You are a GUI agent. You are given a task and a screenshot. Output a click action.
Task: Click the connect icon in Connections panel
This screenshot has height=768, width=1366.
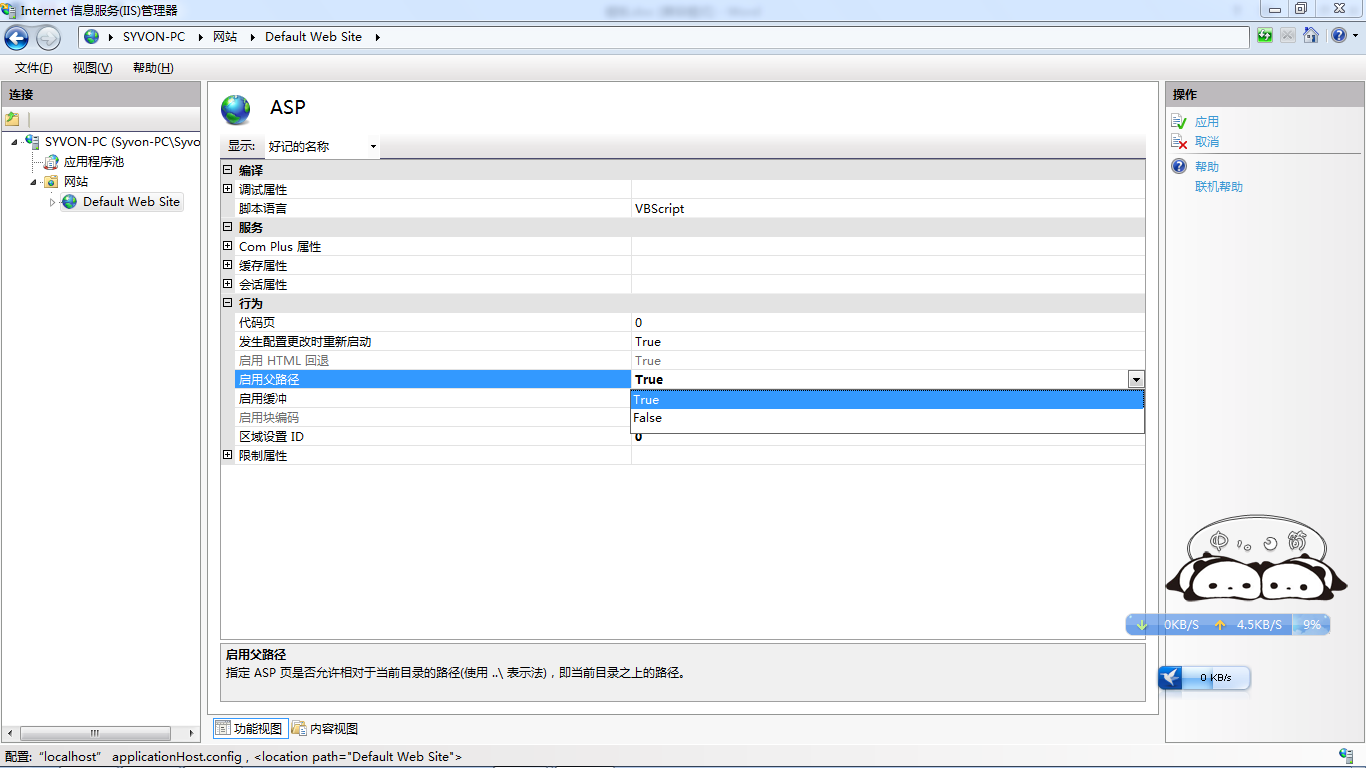point(13,119)
